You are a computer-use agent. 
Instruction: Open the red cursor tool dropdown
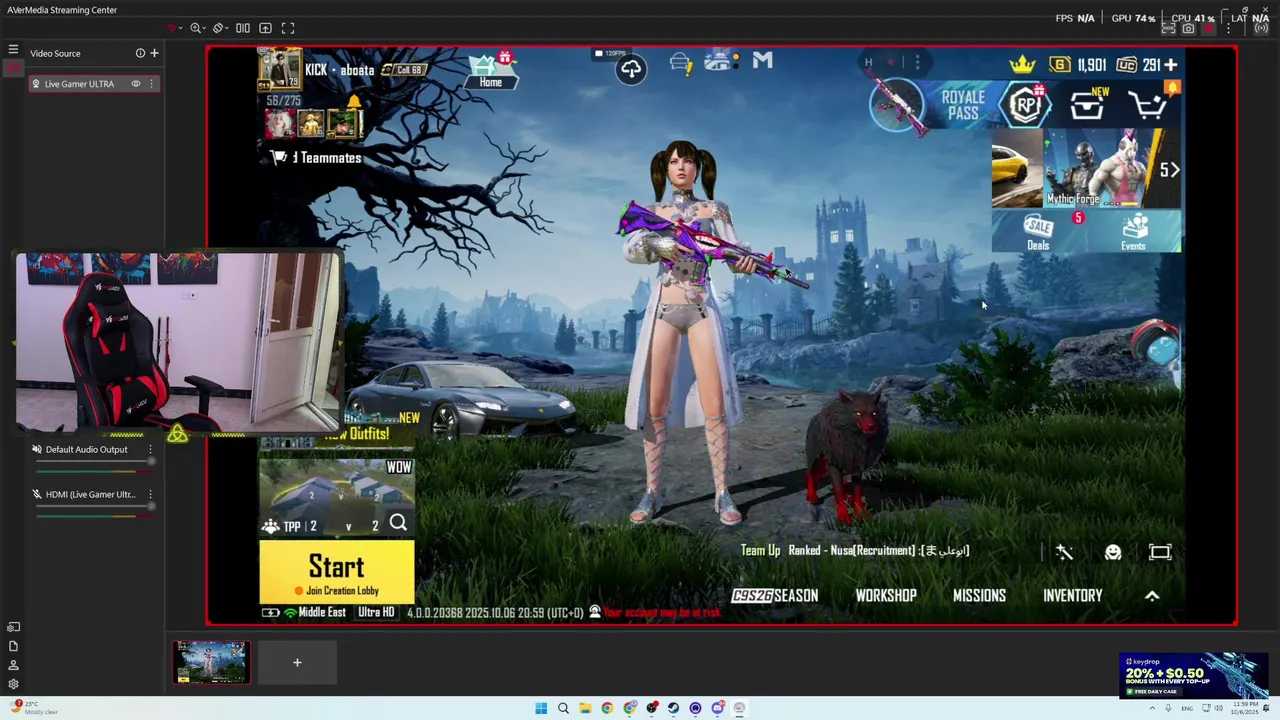[x=175, y=28]
